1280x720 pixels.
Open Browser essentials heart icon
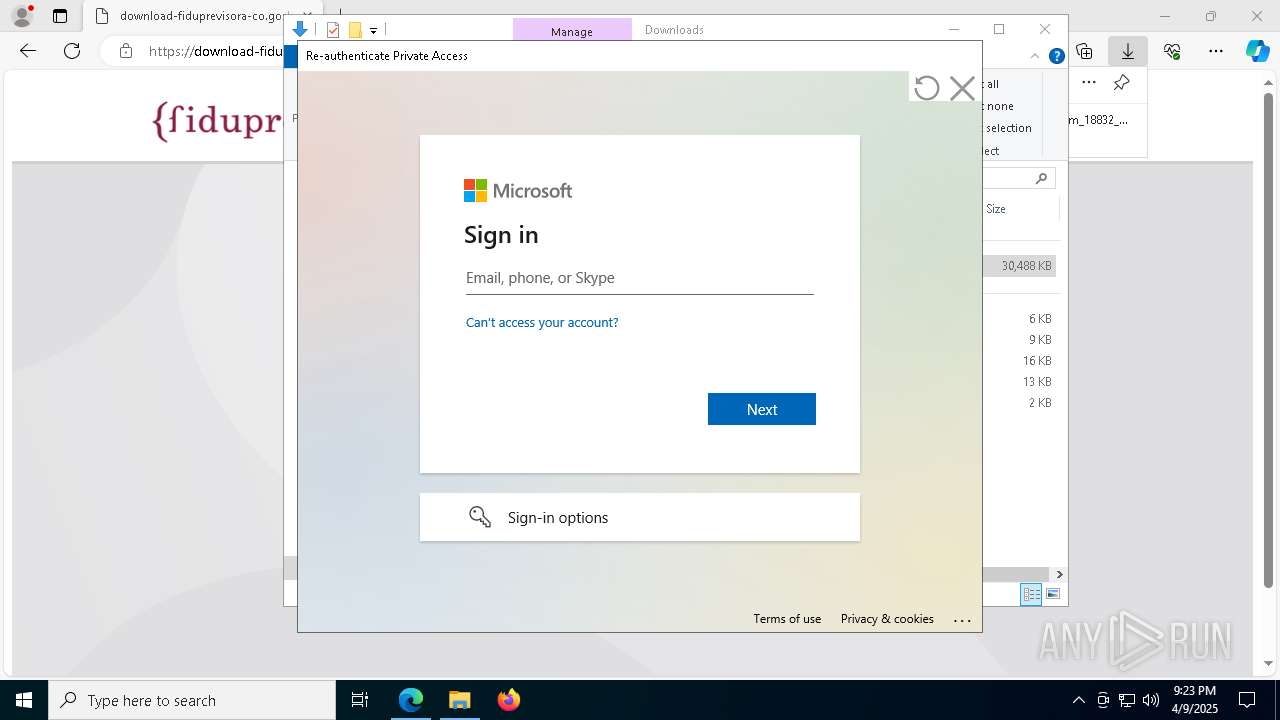tap(1172, 51)
